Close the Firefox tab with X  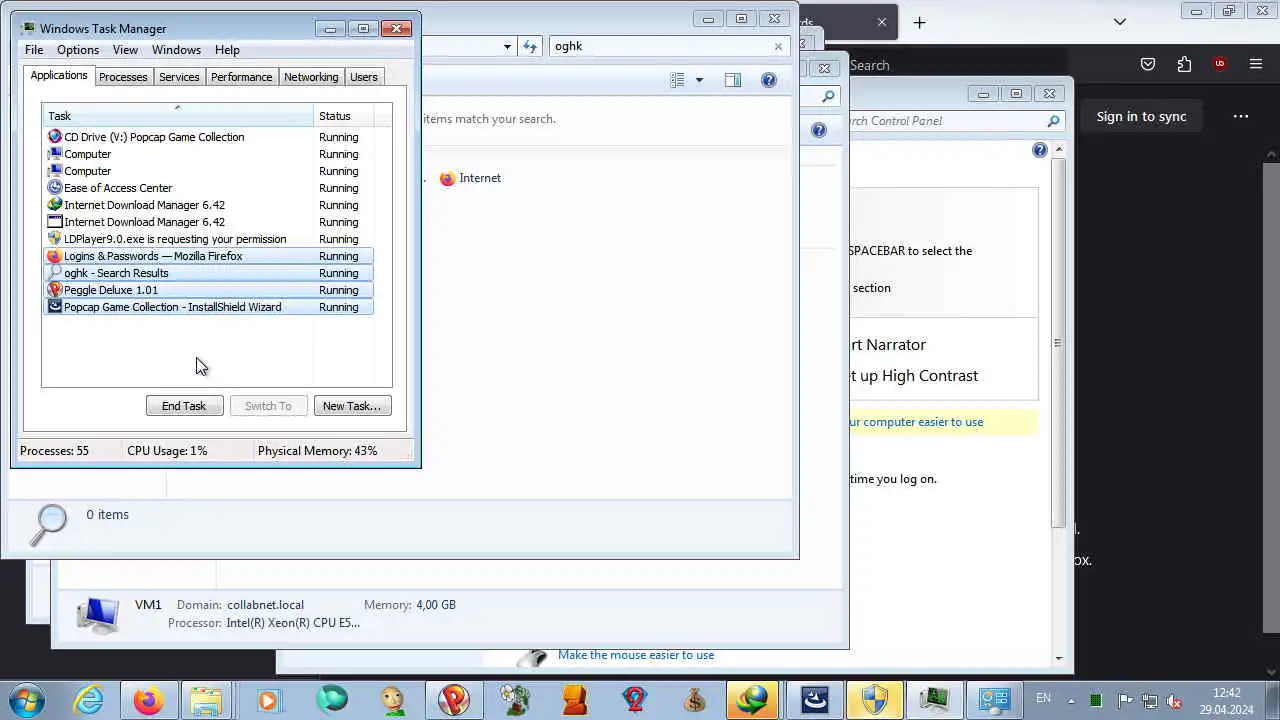pyautogui.click(x=882, y=22)
